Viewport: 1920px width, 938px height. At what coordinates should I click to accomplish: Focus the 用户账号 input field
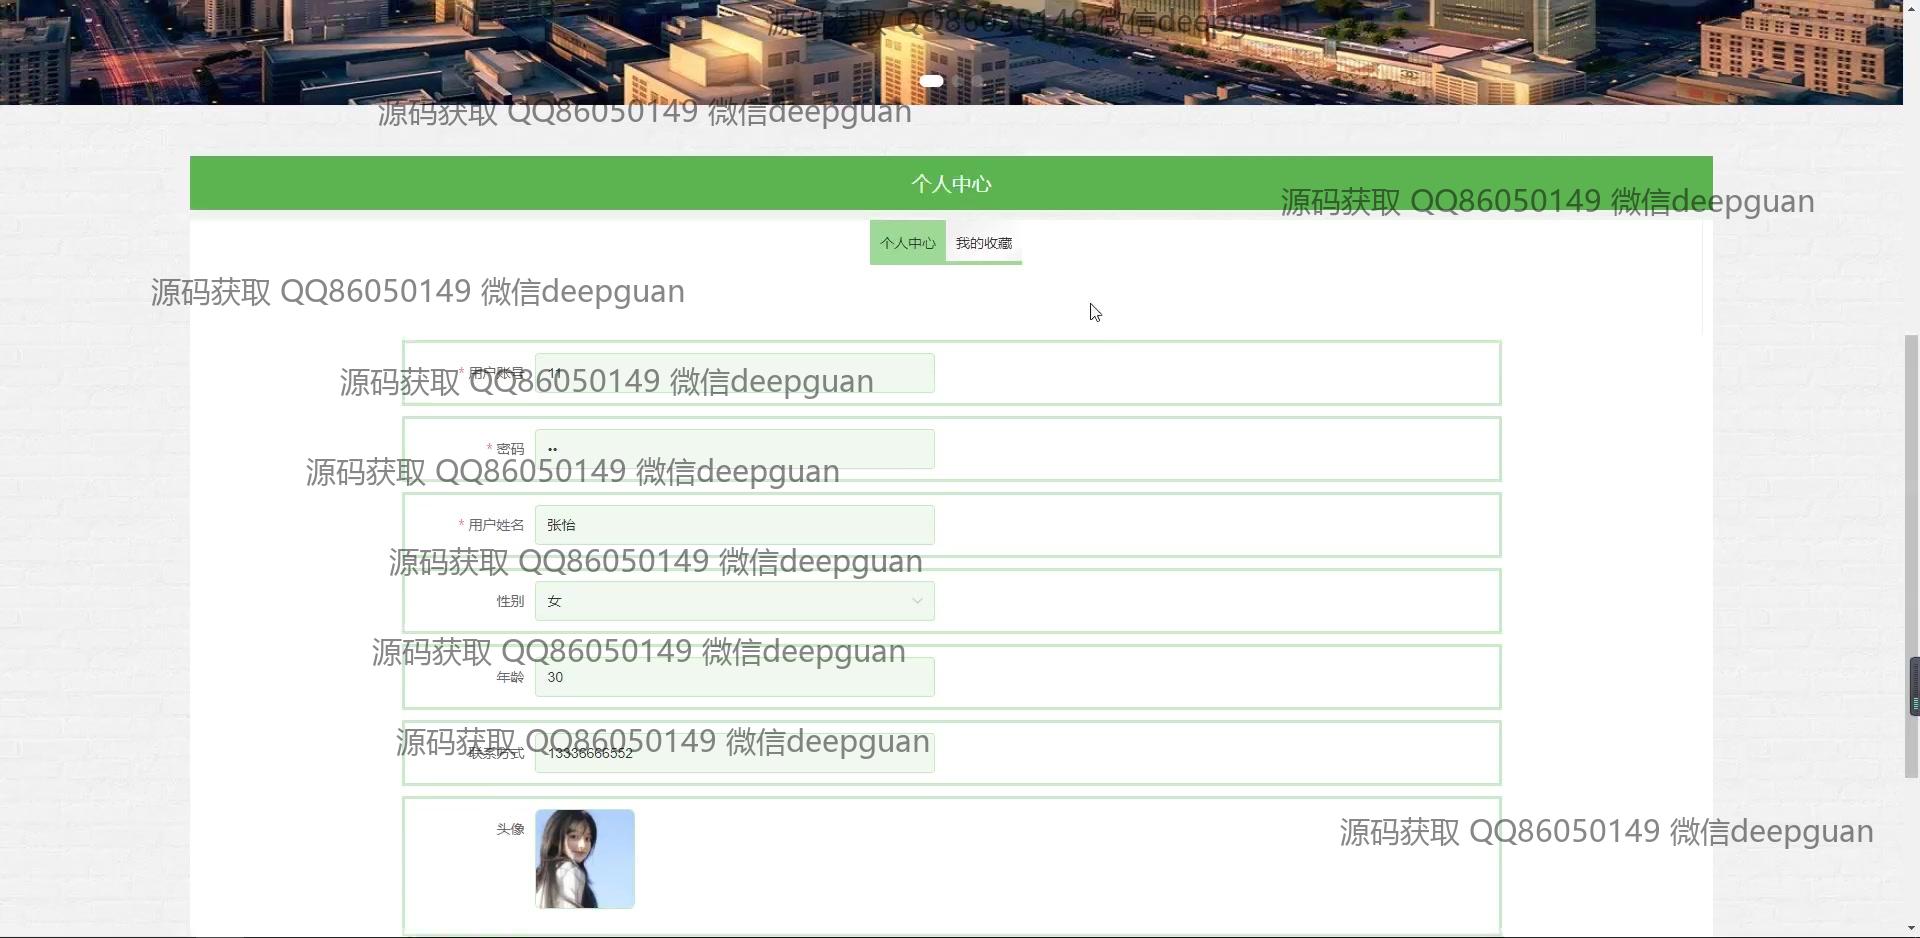734,373
